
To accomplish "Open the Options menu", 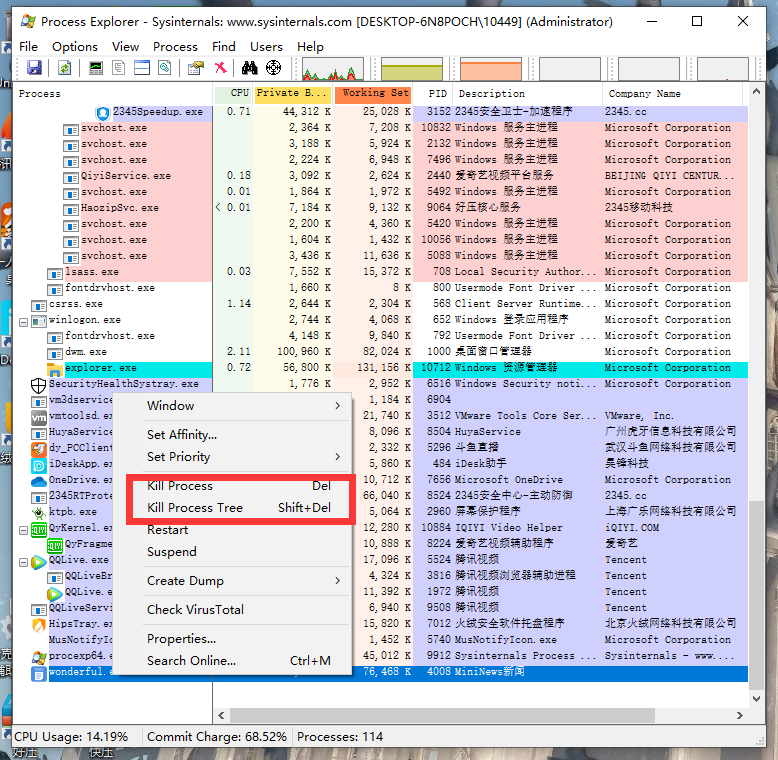I will pos(75,47).
